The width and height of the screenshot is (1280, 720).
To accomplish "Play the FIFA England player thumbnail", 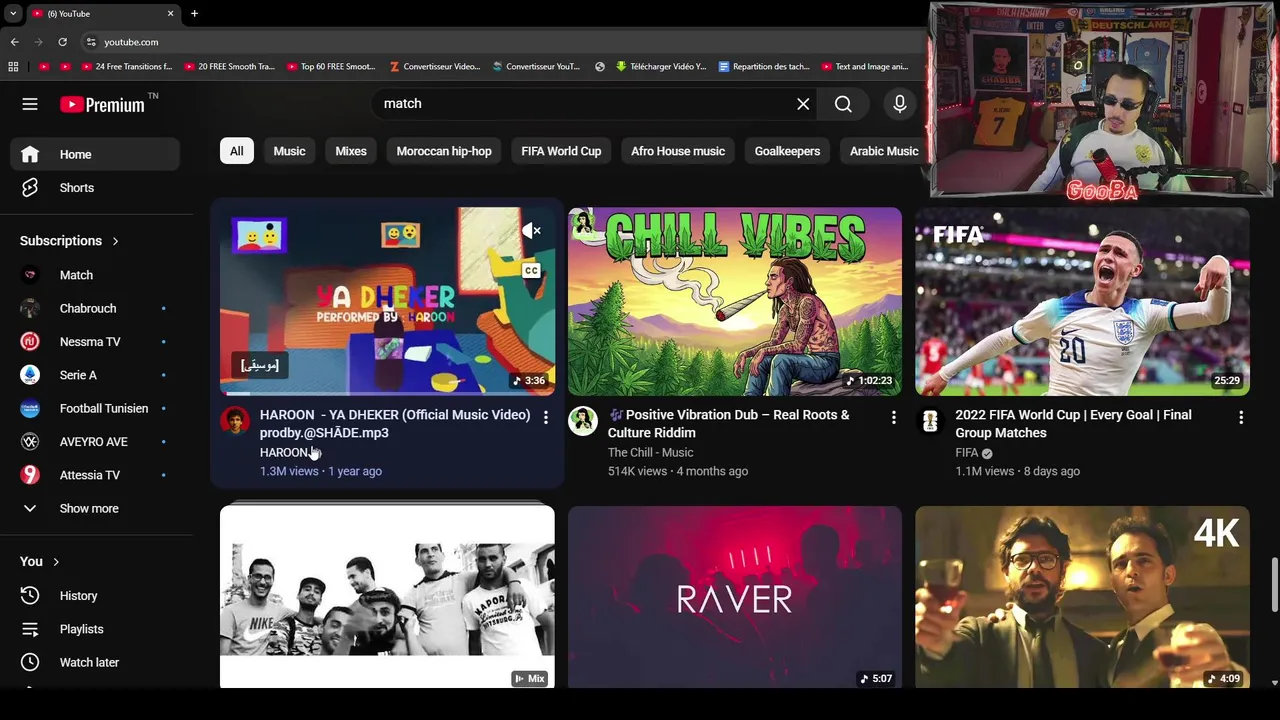I will click(1082, 301).
